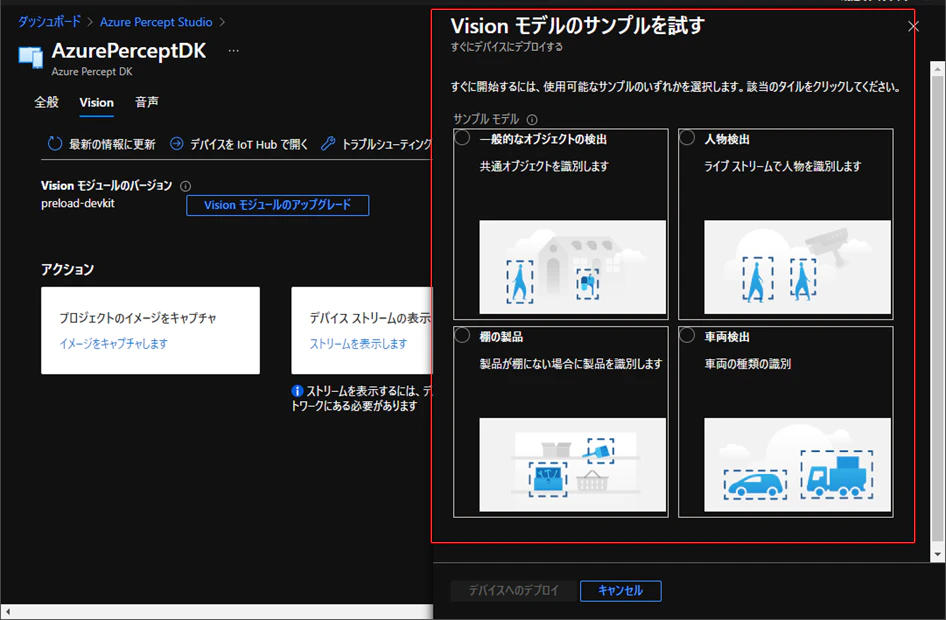Screen dimensions: 946x620
Task: Click the AzurePerceptDK device icon
Action: pos(31,56)
